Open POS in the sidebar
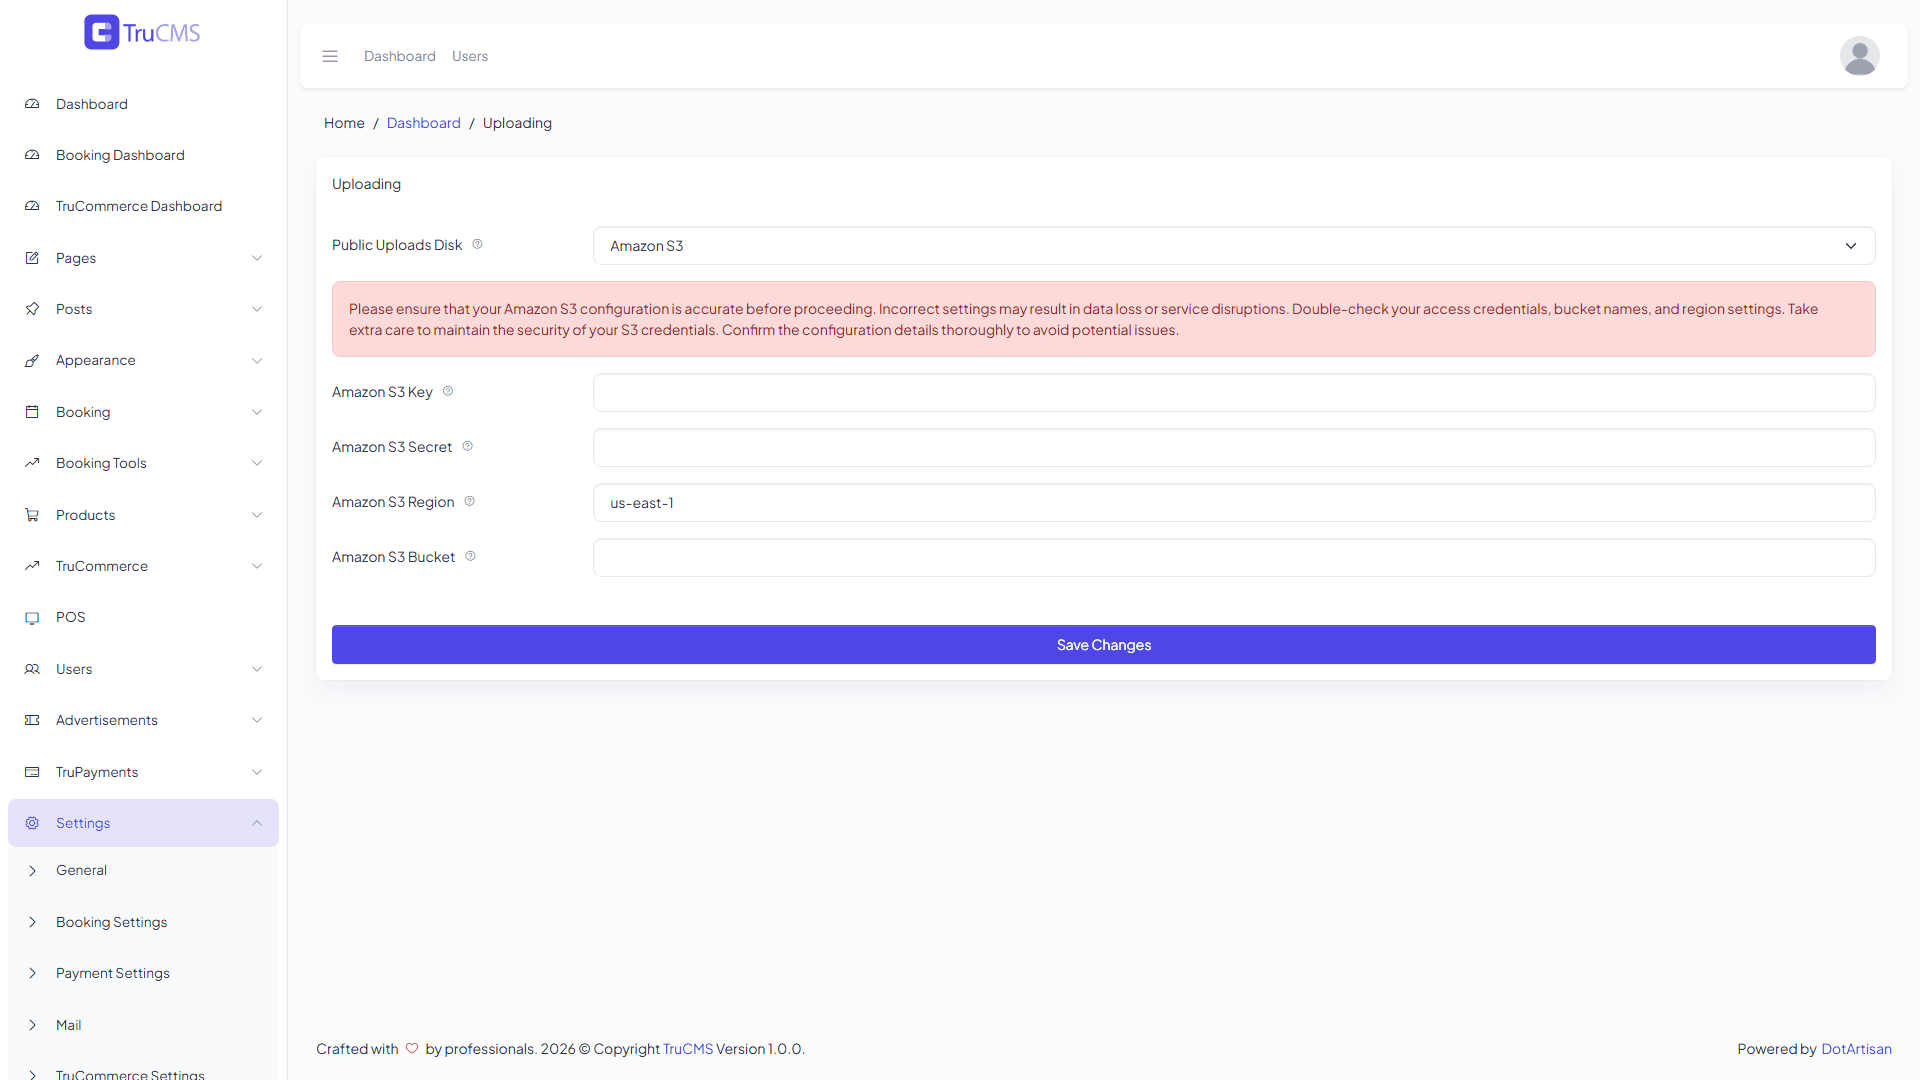Screen dimensions: 1920x1080 pos(143,617)
